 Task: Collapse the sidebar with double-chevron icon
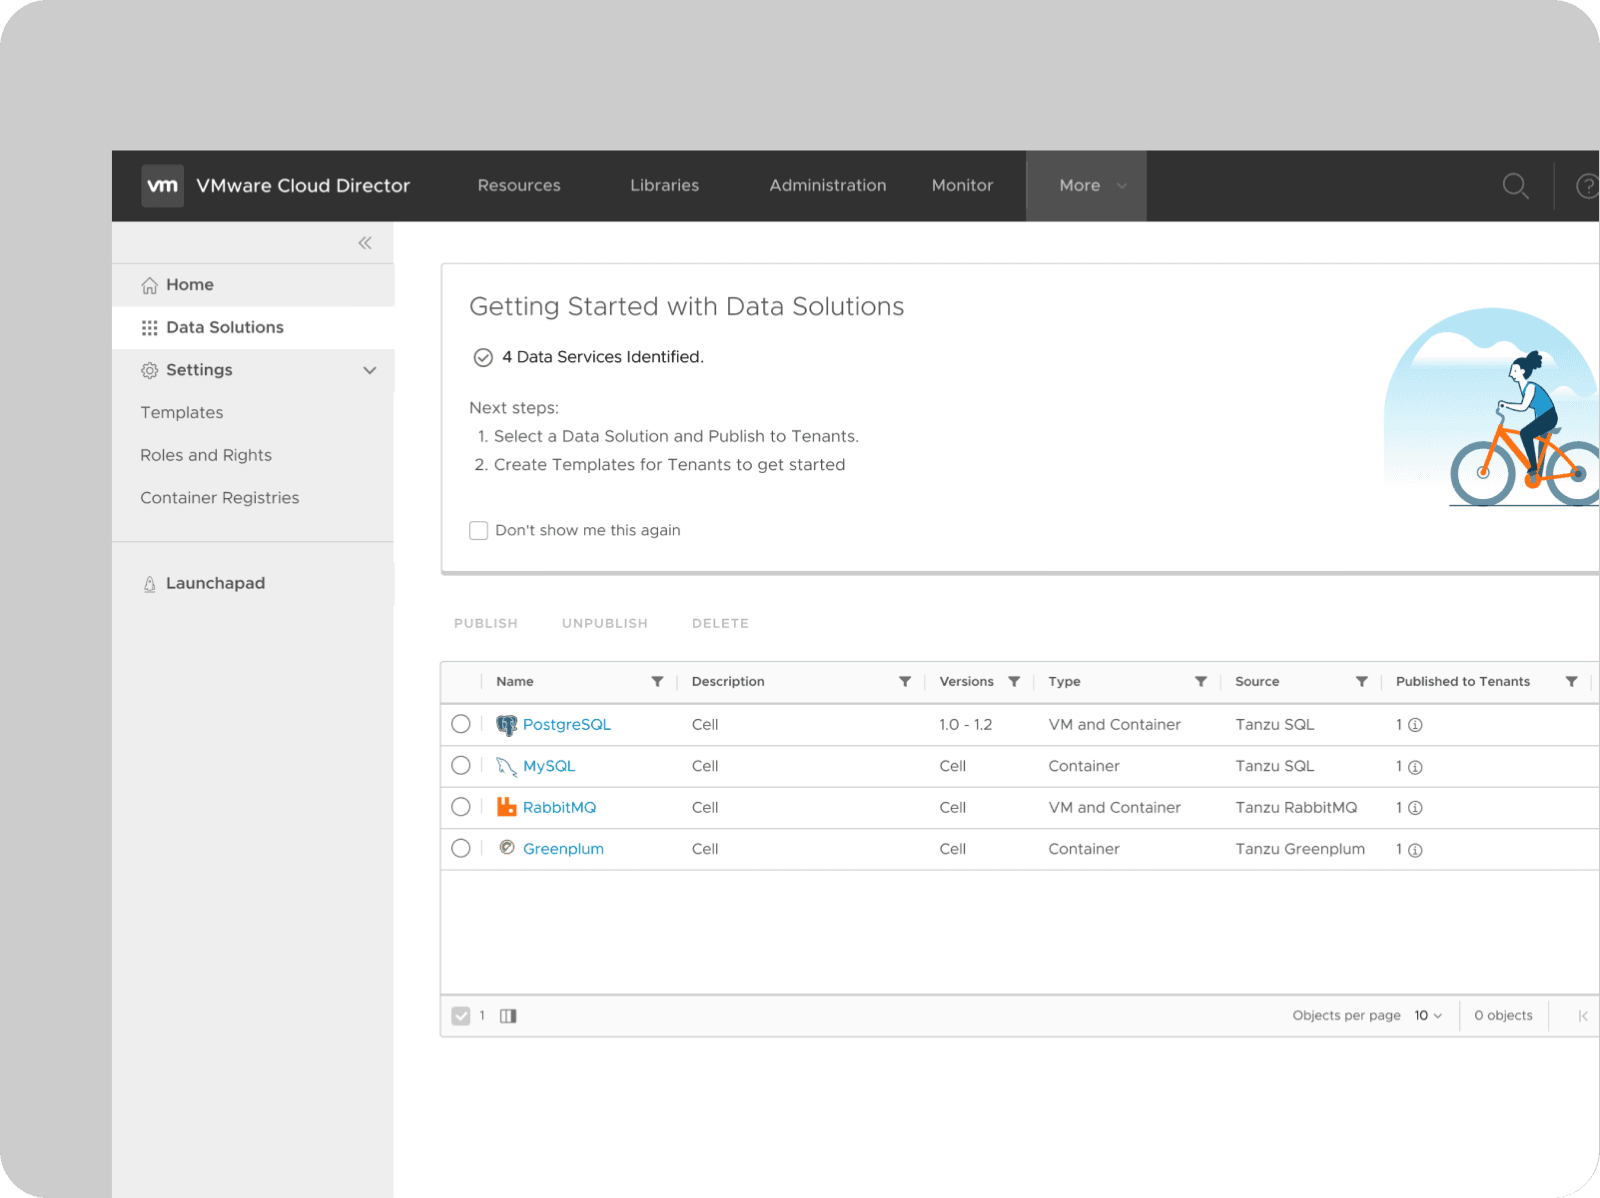coord(365,243)
